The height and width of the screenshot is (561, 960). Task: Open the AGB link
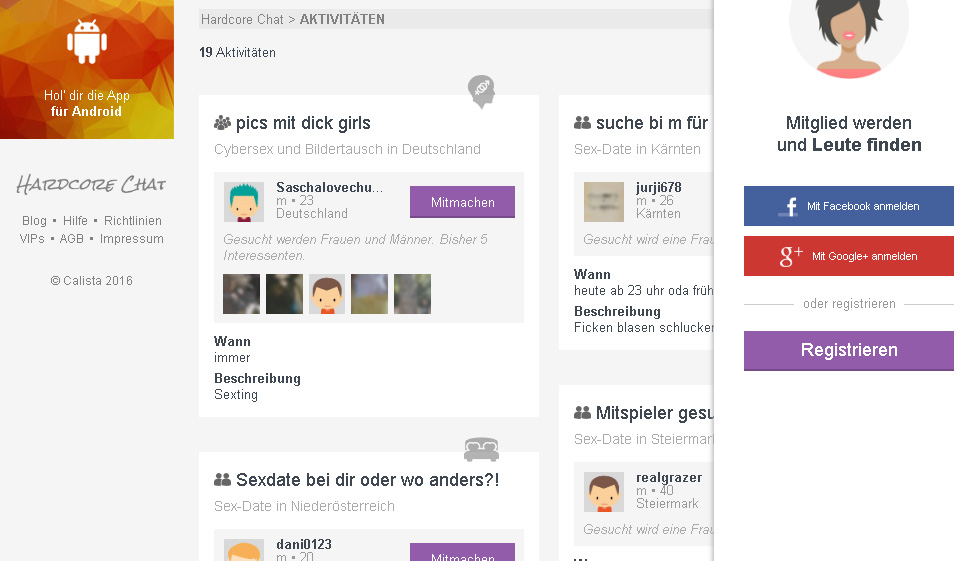(72, 239)
